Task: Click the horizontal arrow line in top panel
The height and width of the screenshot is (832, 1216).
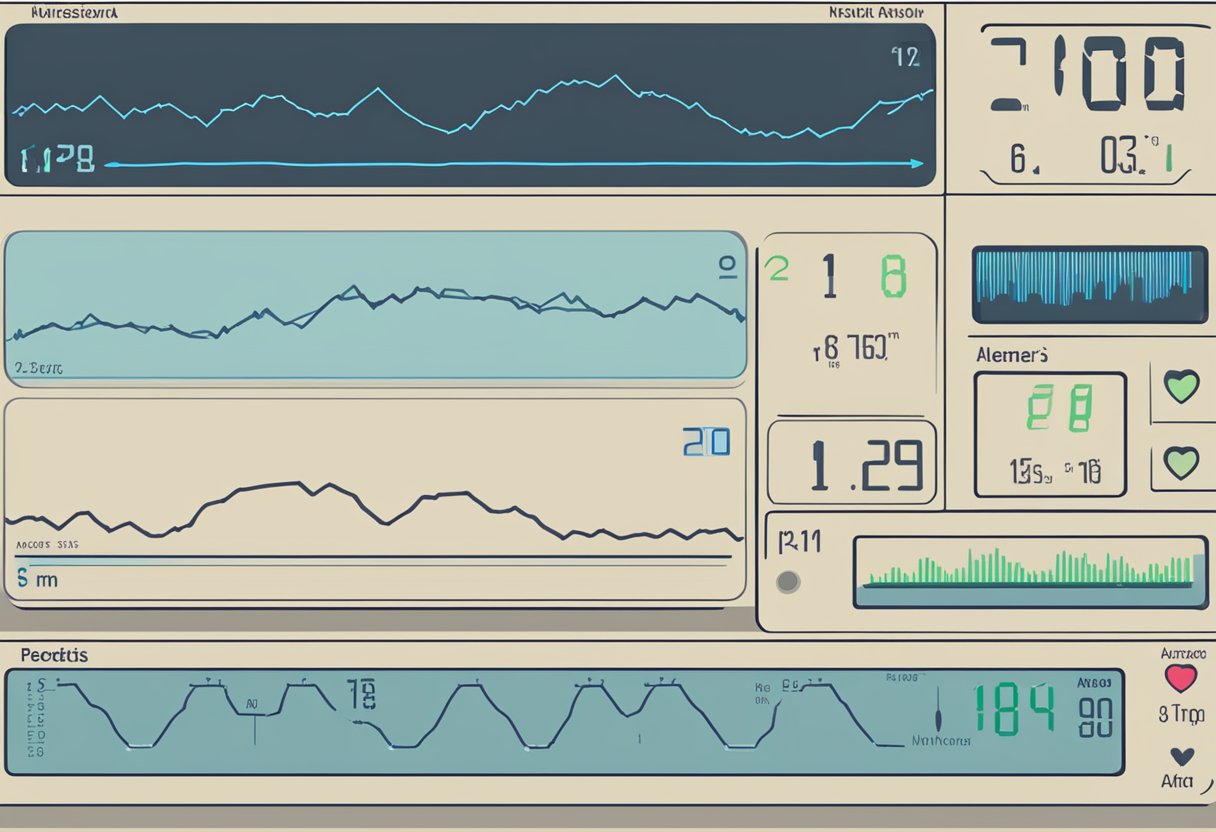Action: coord(514,163)
